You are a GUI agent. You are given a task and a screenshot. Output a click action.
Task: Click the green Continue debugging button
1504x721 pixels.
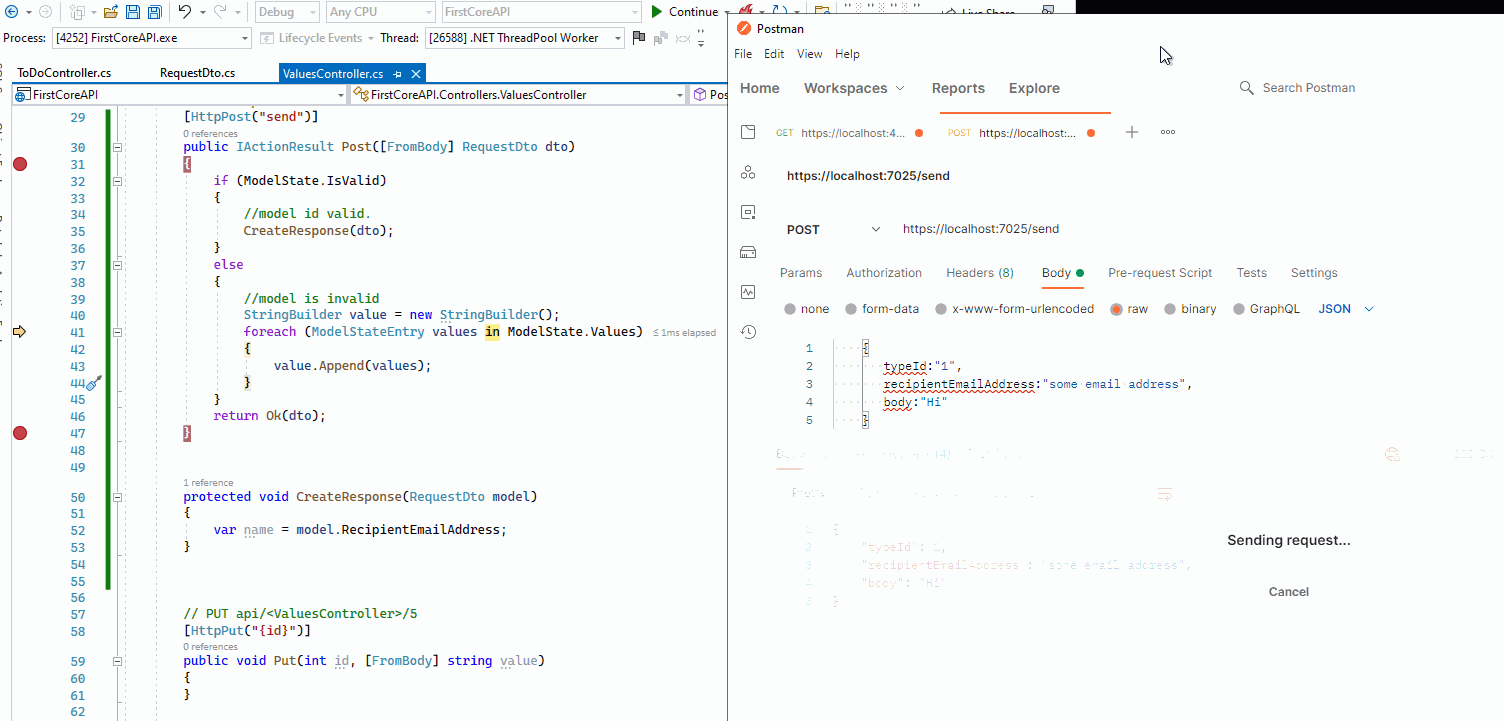click(685, 12)
